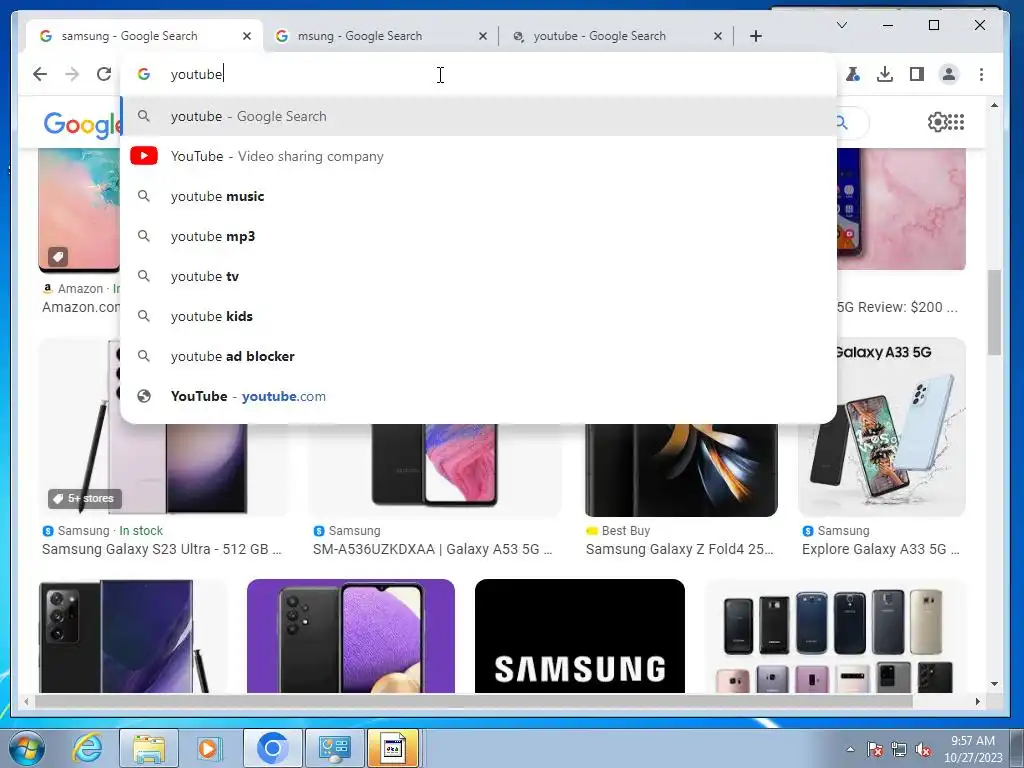Switch to msung - Google Search tab
The height and width of the screenshot is (768, 1024).
(x=380, y=37)
